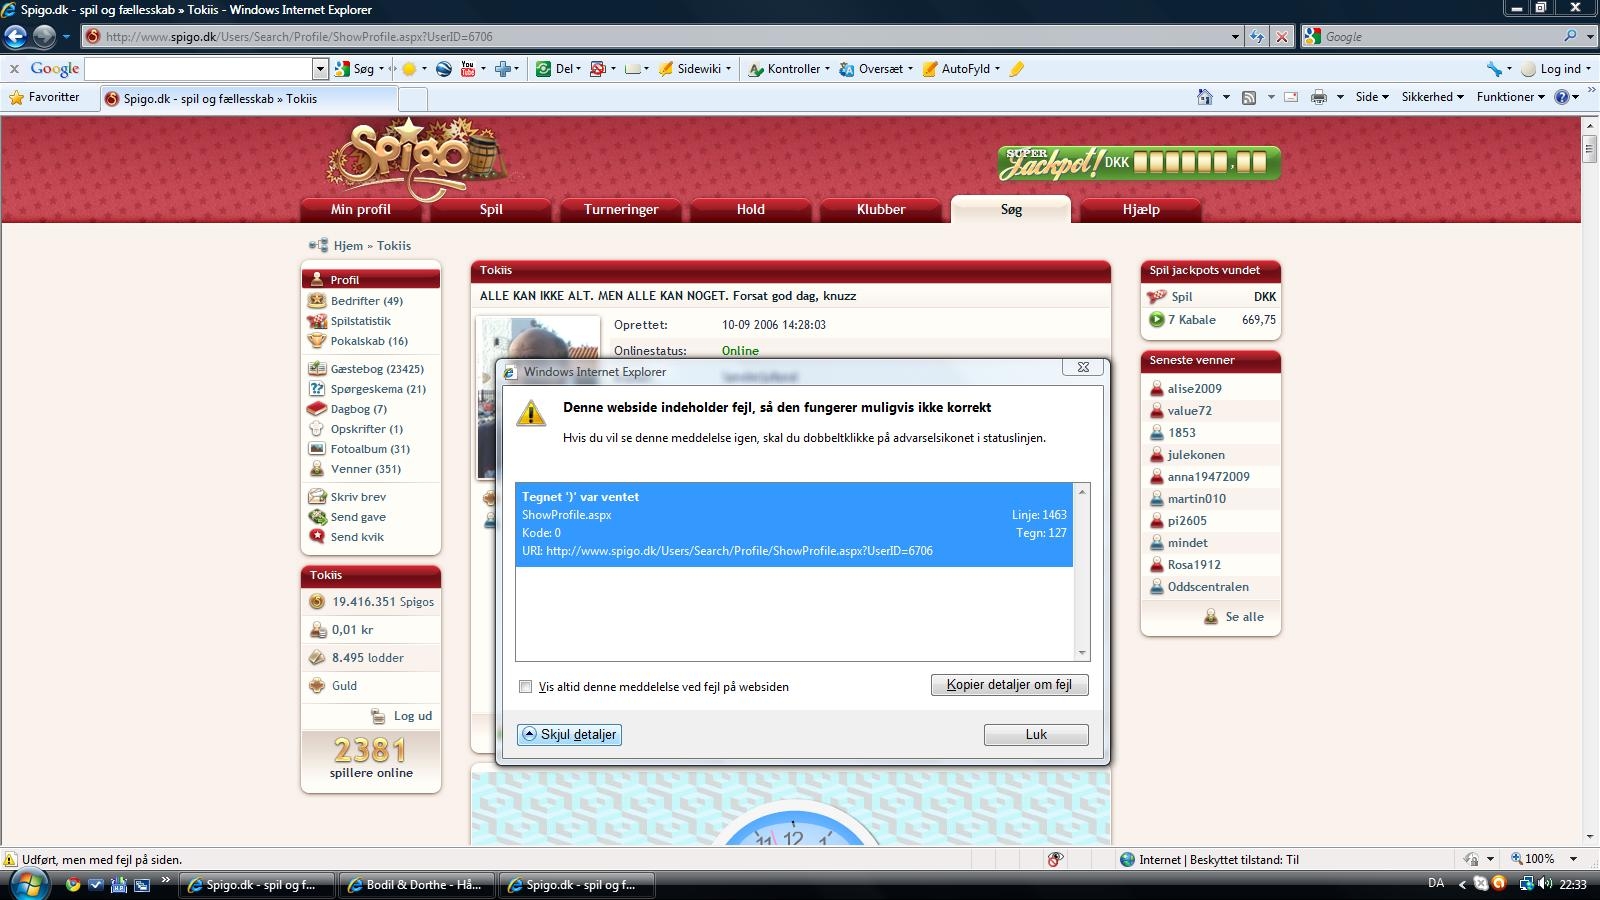Click the Favoritter star icon
The height and width of the screenshot is (900, 1600).
tap(16, 98)
